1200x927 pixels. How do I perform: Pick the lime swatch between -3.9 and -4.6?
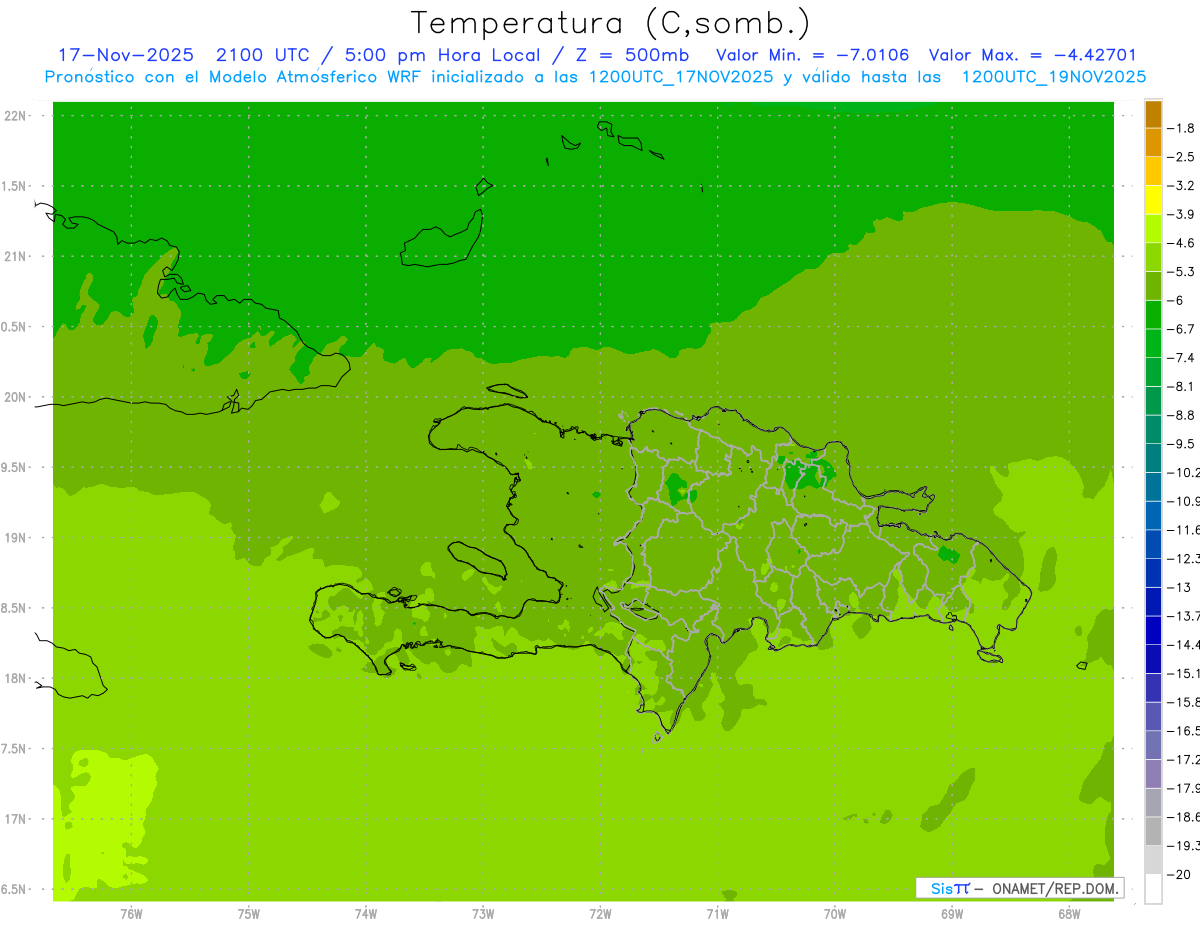coord(1153,229)
